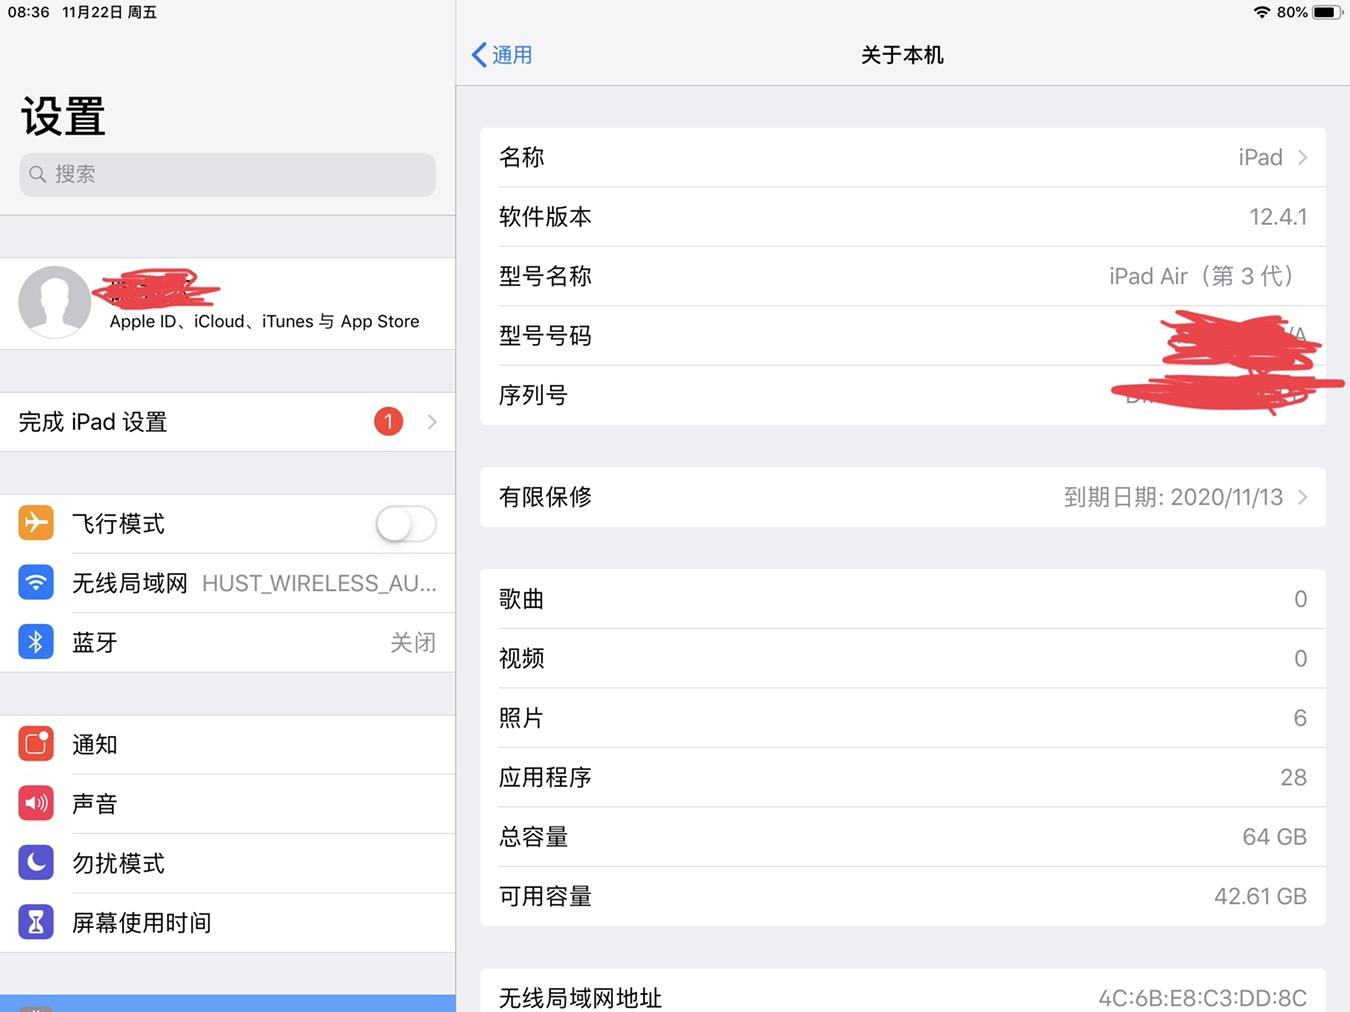This screenshot has width=1350, height=1012.
Task: Click the 型号号码 row label
Action: (545, 336)
